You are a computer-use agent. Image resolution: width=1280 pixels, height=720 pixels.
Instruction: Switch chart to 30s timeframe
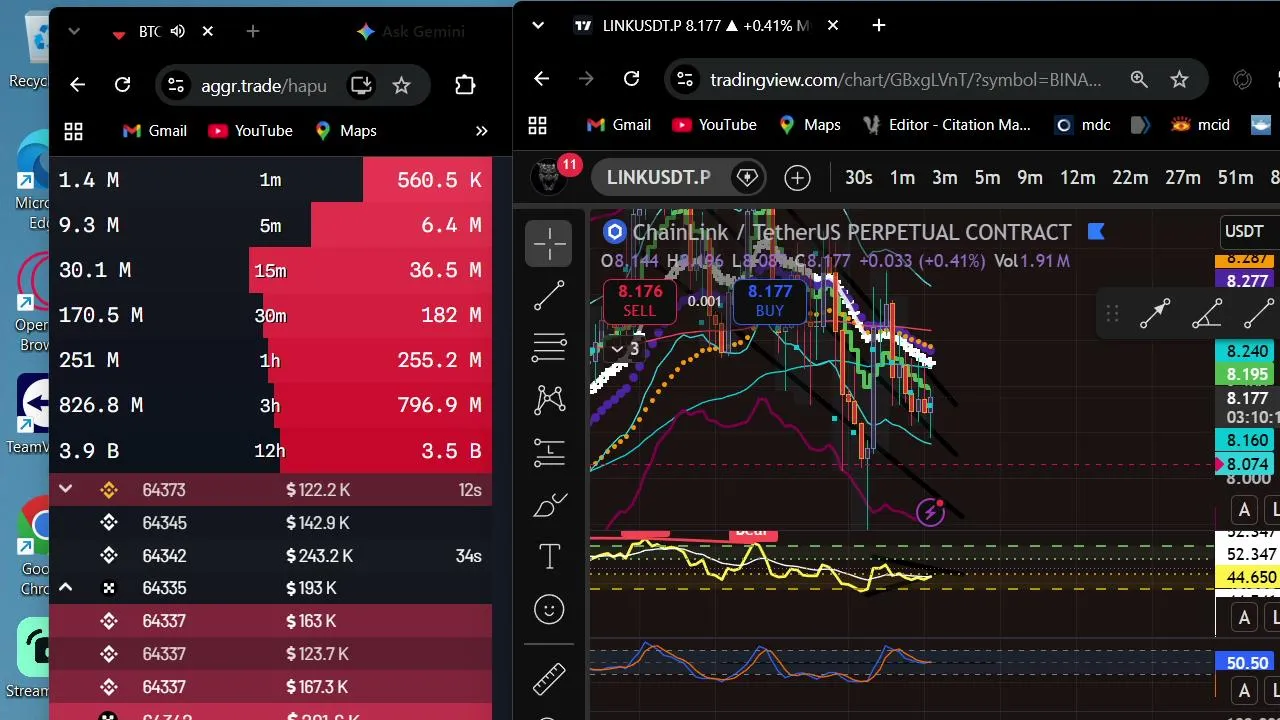[858, 178]
